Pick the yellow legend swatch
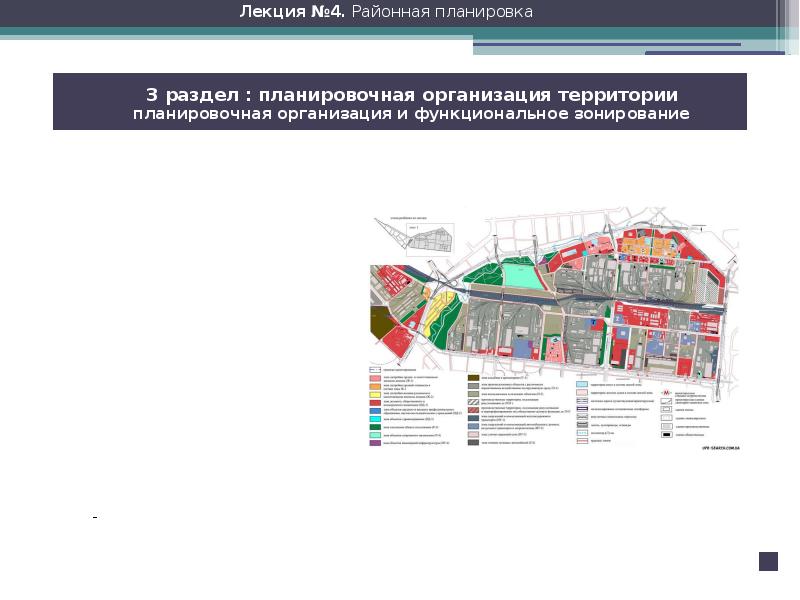 click(375, 396)
